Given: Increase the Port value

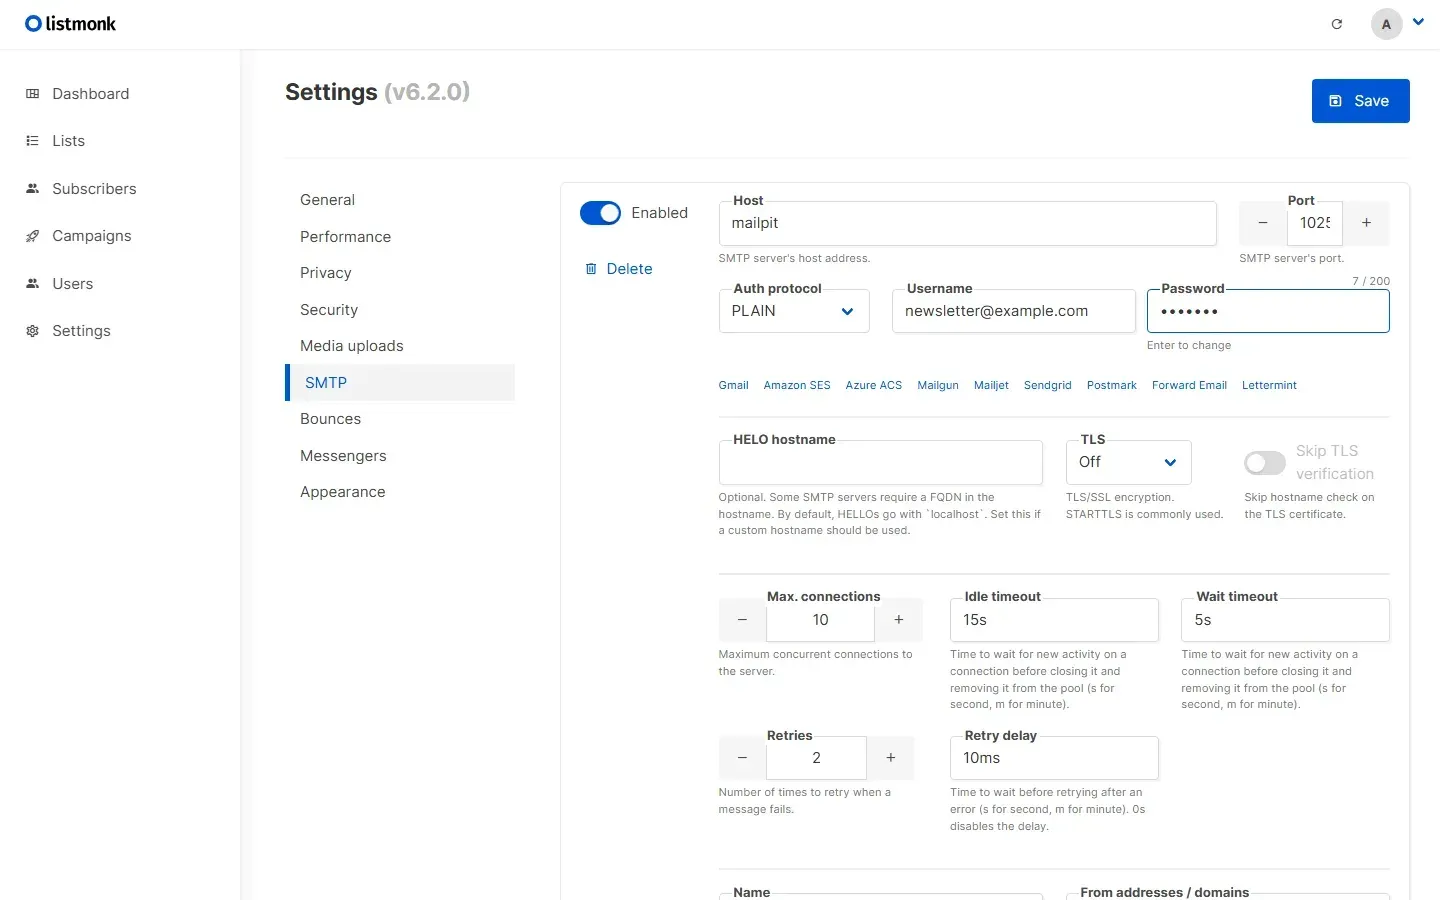Looking at the screenshot, I should click(x=1366, y=223).
